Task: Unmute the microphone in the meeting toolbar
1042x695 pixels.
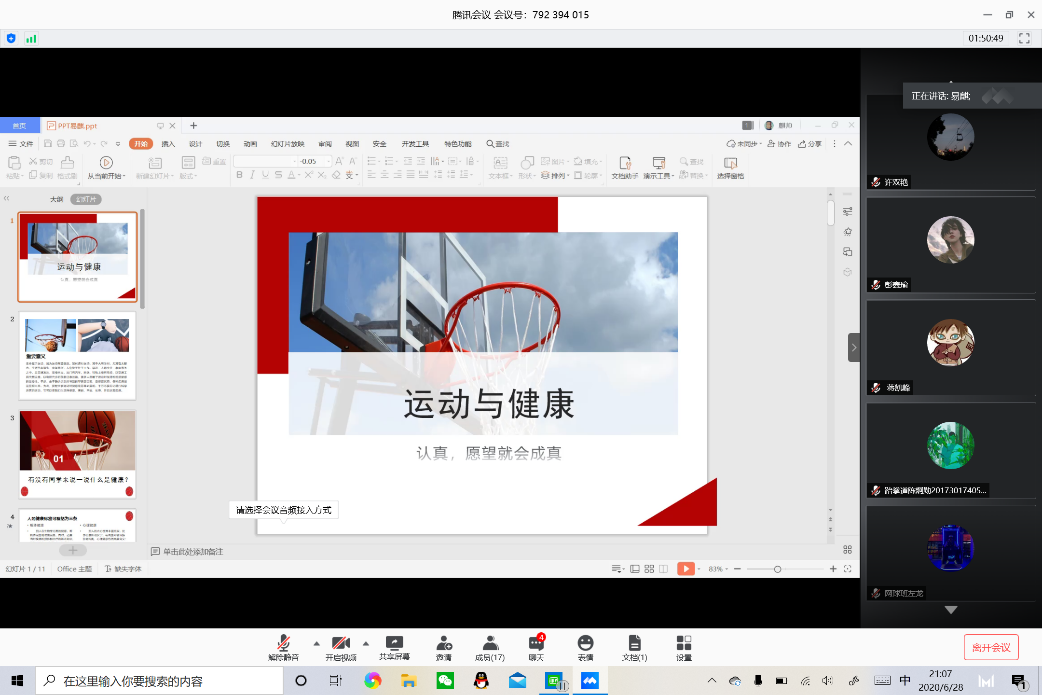Action: [x=284, y=646]
